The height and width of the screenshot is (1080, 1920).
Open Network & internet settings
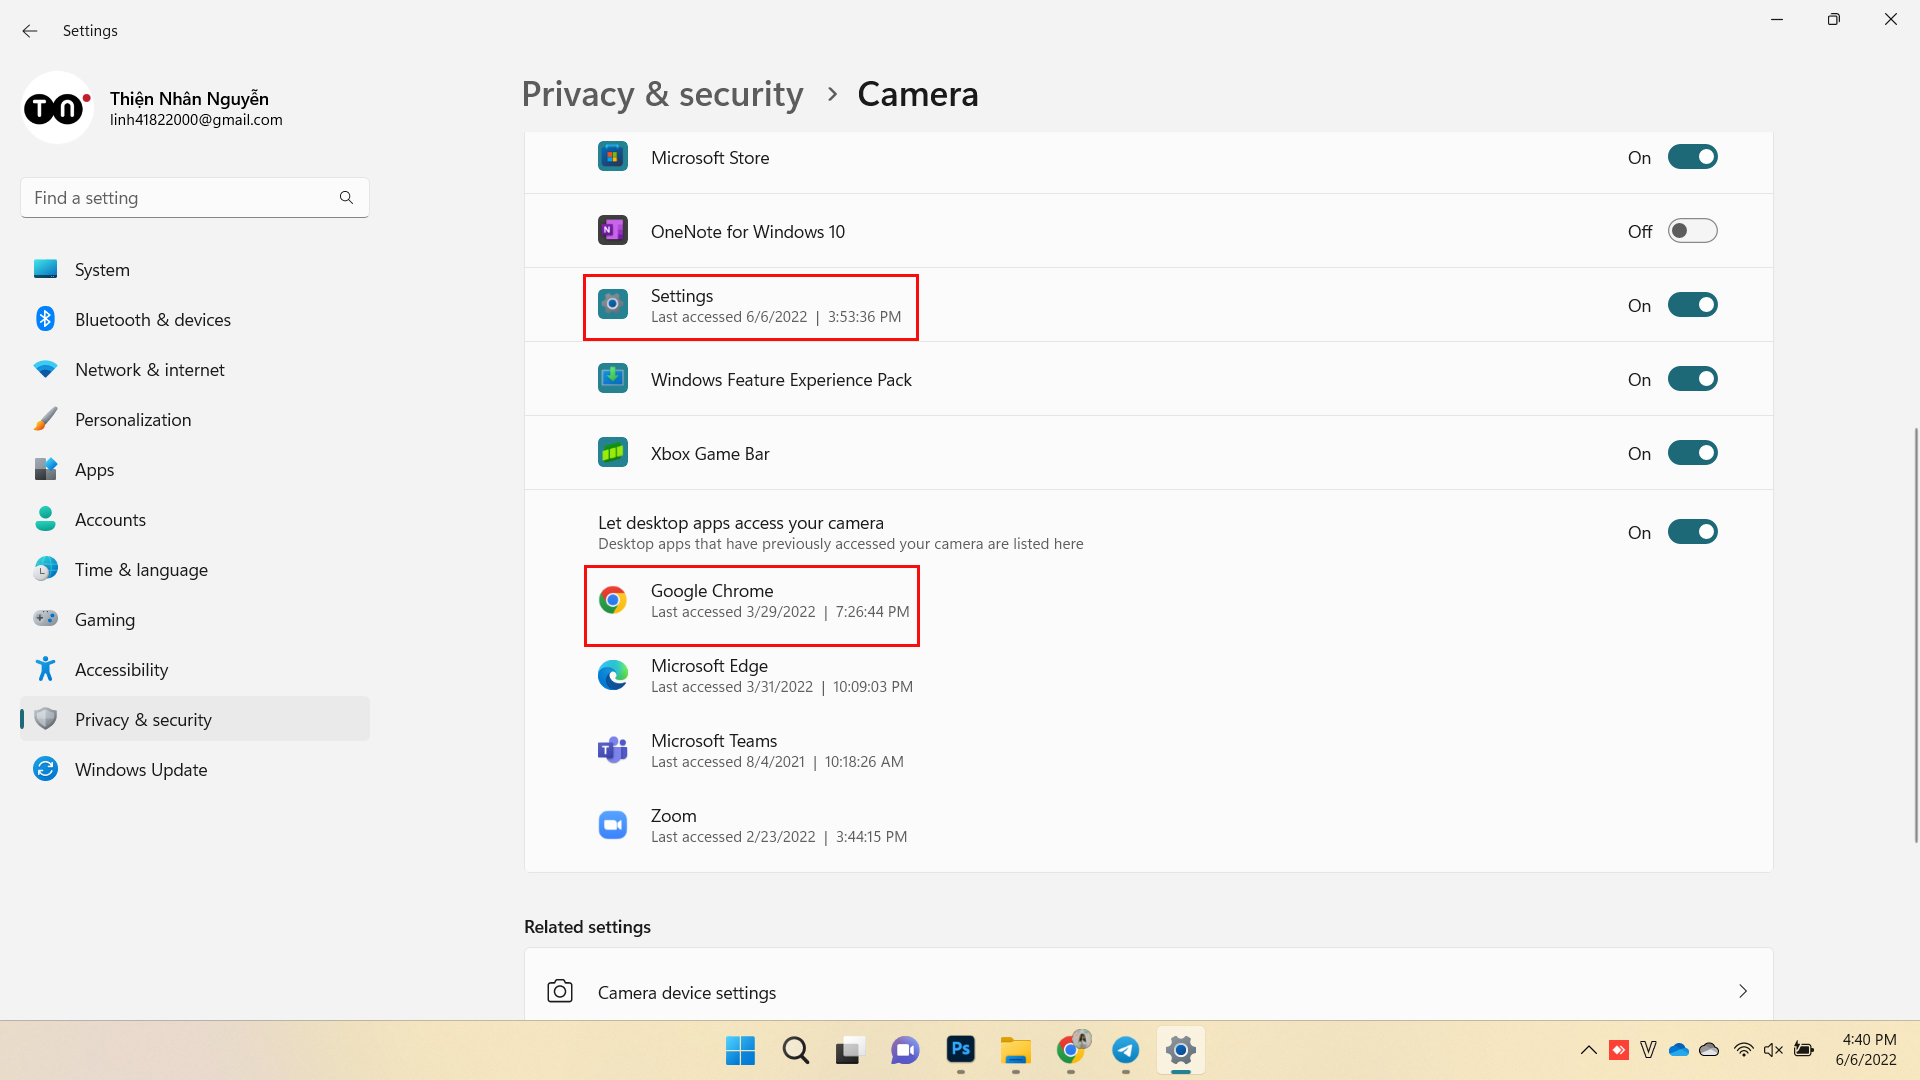(x=149, y=369)
